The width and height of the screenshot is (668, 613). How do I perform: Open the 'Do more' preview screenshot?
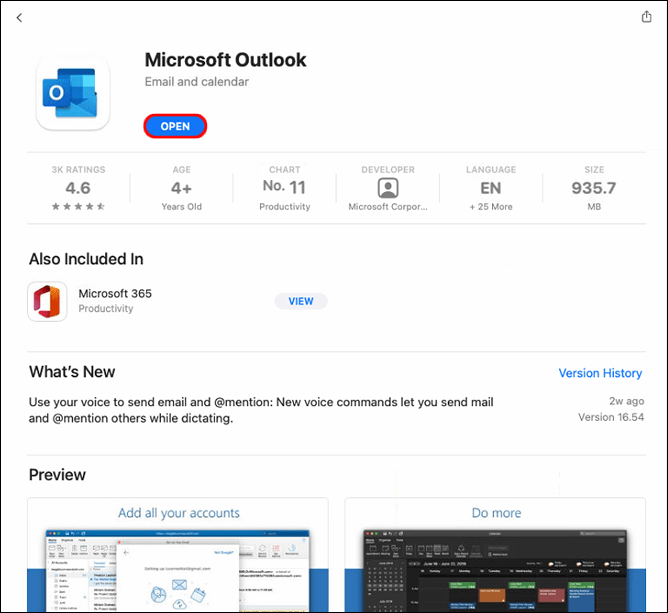click(495, 555)
